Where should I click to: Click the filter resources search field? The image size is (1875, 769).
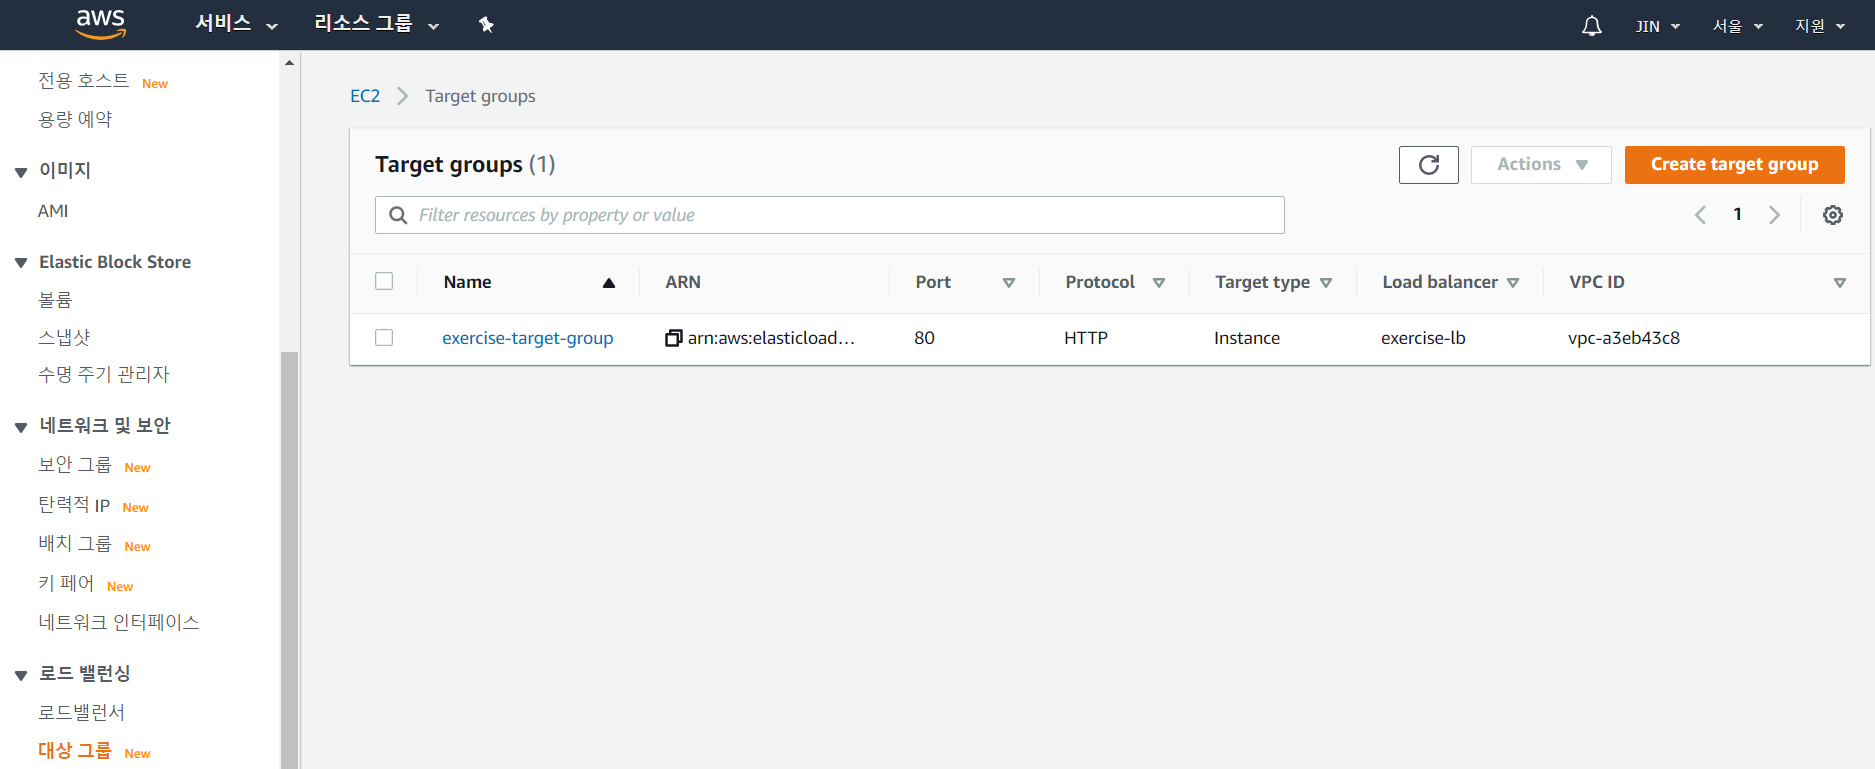pyautogui.click(x=830, y=215)
